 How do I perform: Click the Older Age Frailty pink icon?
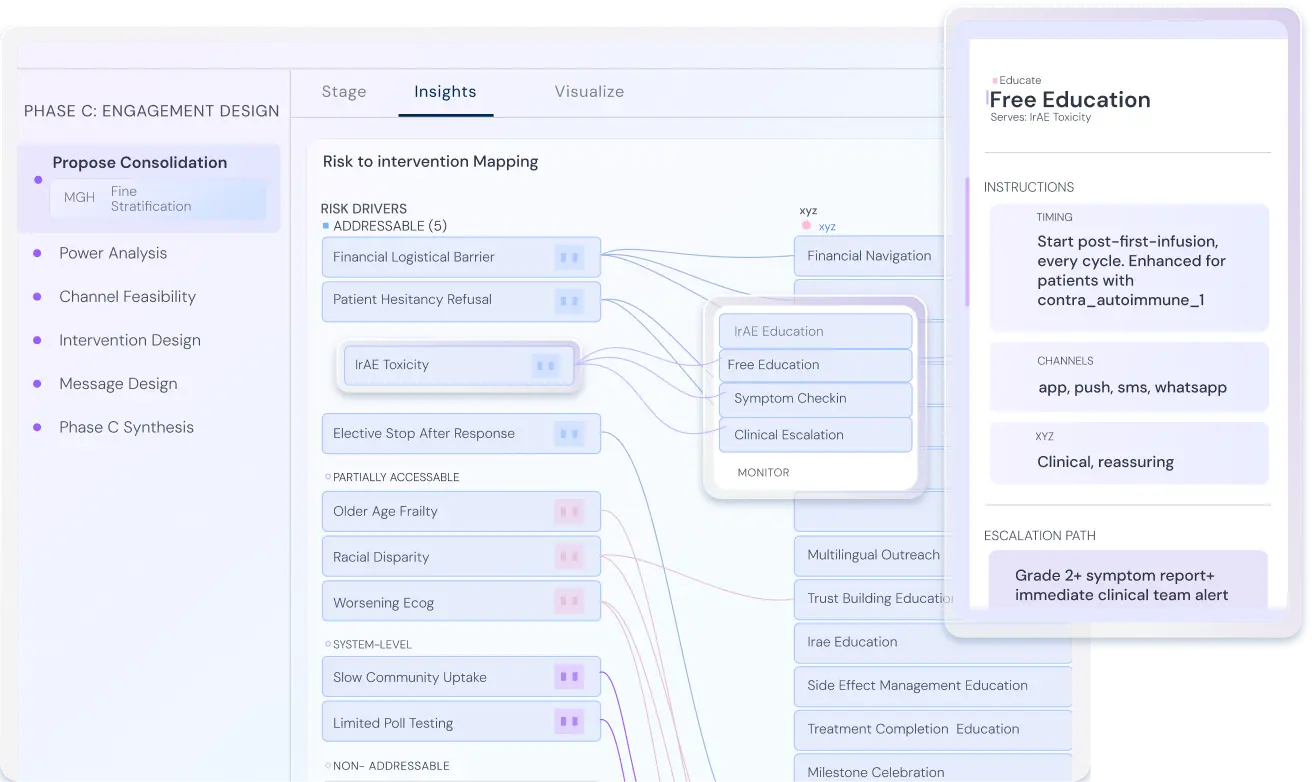pos(570,512)
